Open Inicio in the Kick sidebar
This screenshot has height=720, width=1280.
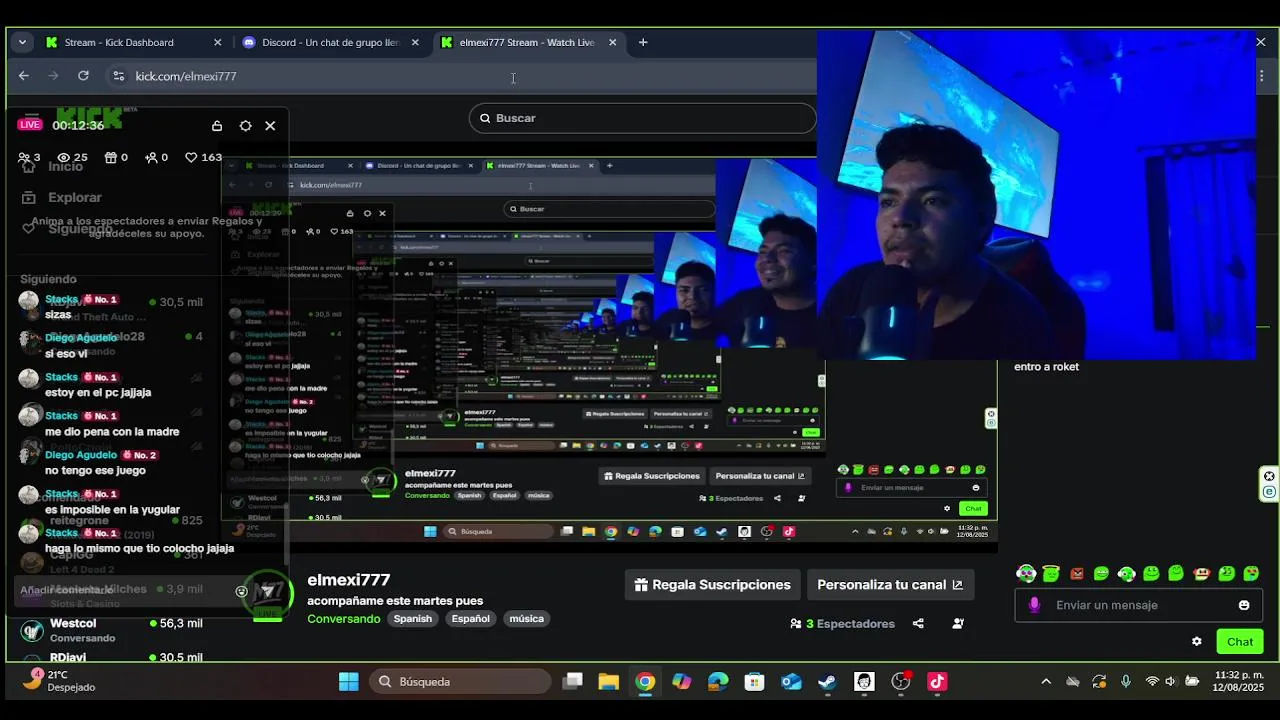tap(65, 166)
